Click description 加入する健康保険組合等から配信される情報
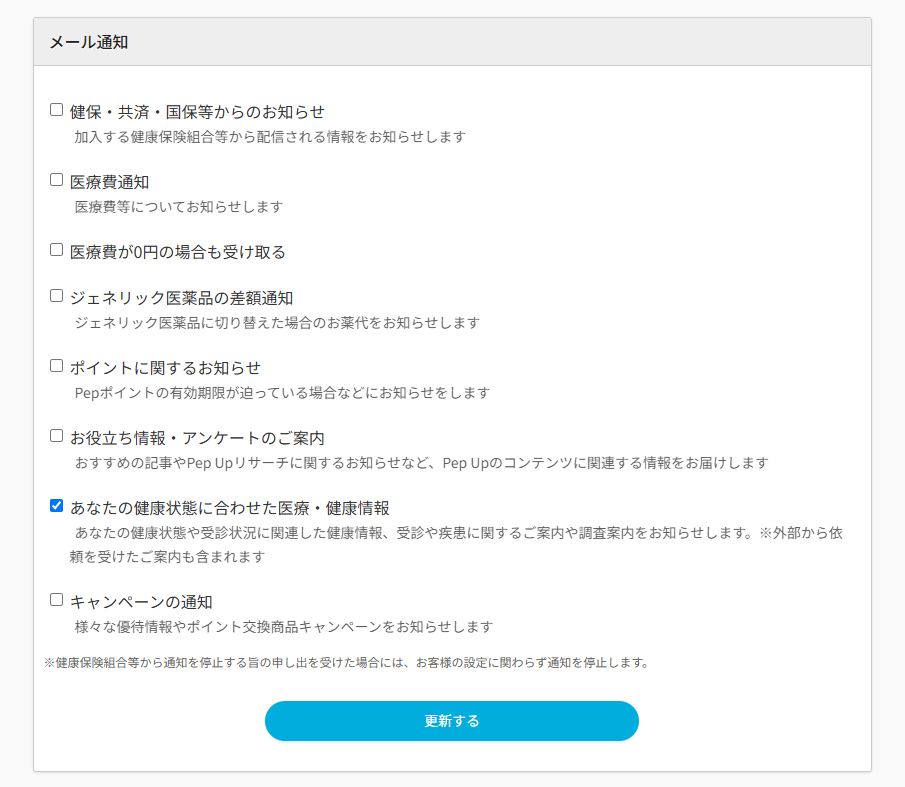This screenshot has width=905, height=787. click(270, 137)
